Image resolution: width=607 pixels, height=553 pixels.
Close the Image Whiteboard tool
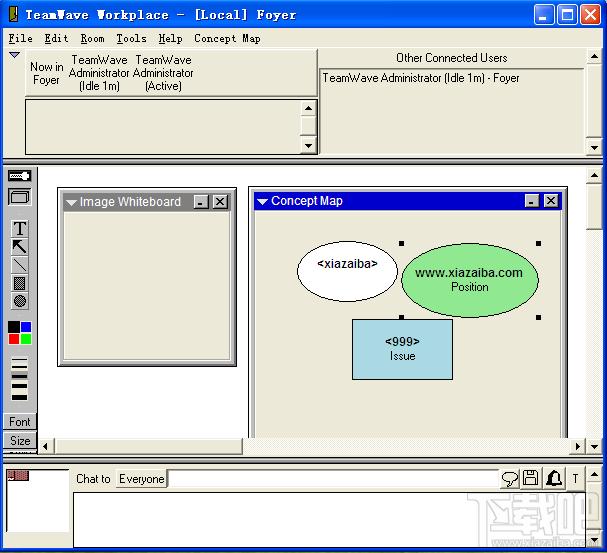click(220, 202)
